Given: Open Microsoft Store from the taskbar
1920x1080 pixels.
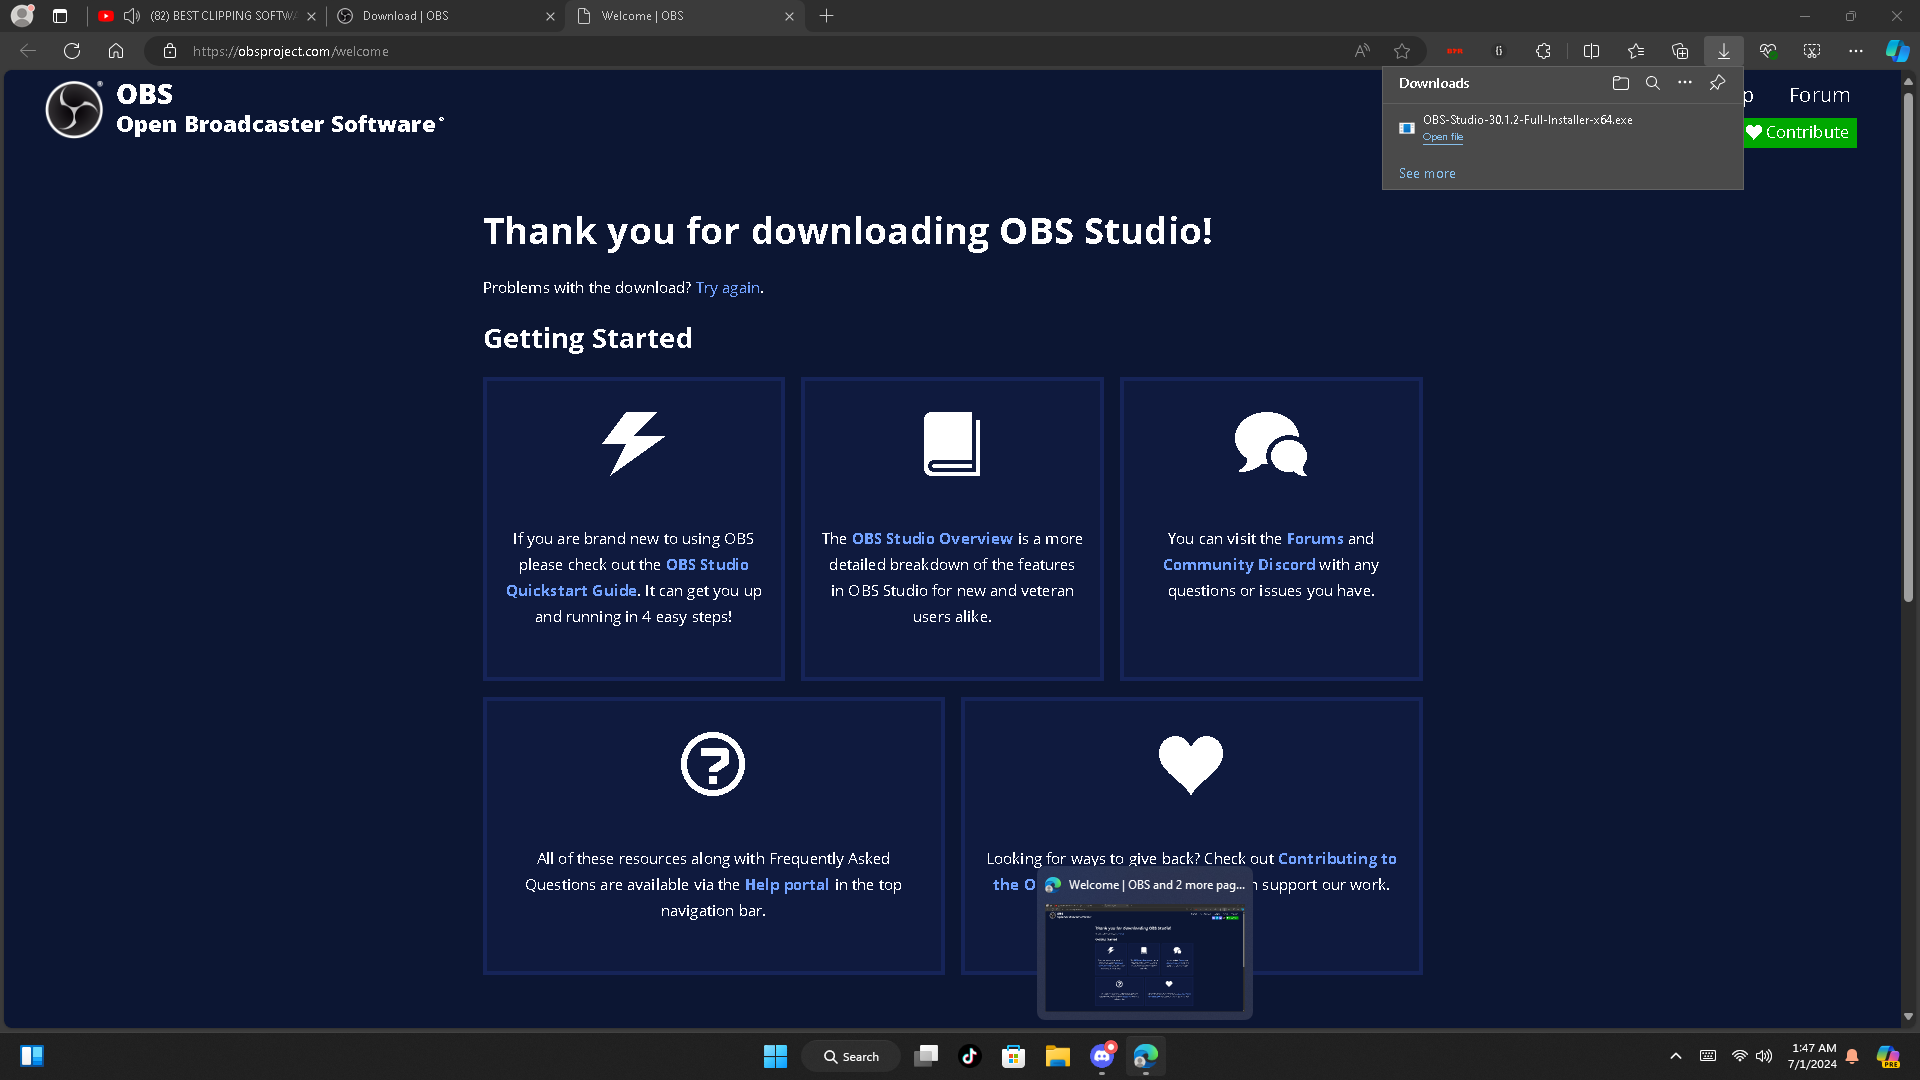Looking at the screenshot, I should point(1014,1056).
